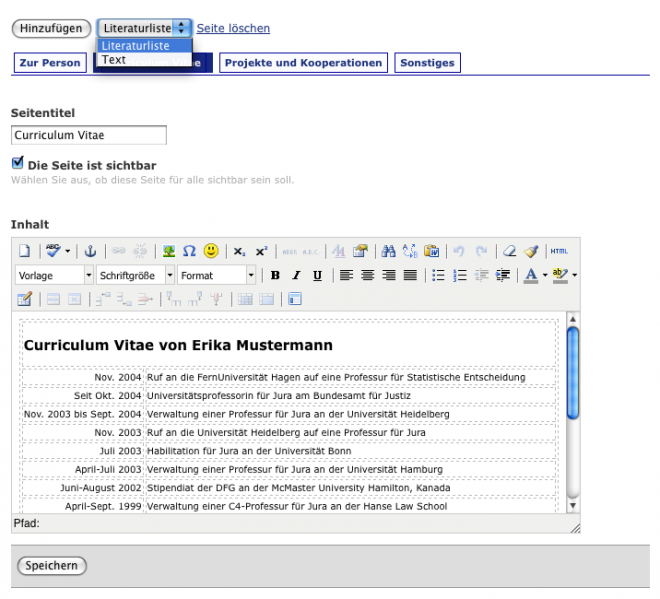
Task: Insert an anchor with the anchor icon
Action: pos(89,251)
